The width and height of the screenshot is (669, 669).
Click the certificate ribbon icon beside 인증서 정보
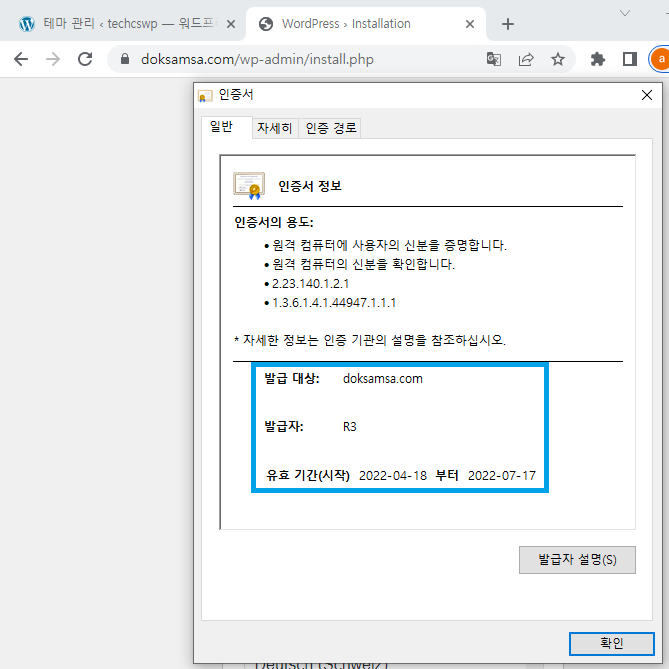(249, 186)
